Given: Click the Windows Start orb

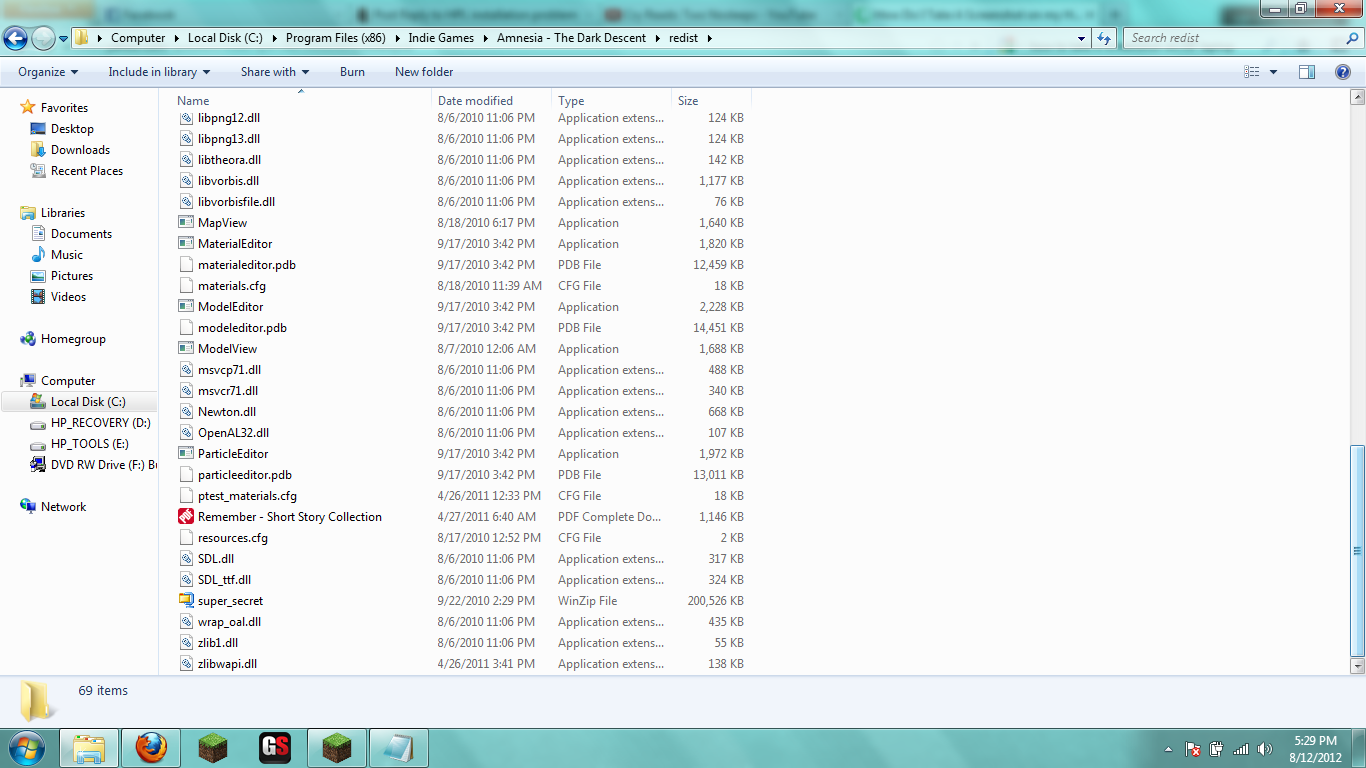Looking at the screenshot, I should pyautogui.click(x=27, y=747).
